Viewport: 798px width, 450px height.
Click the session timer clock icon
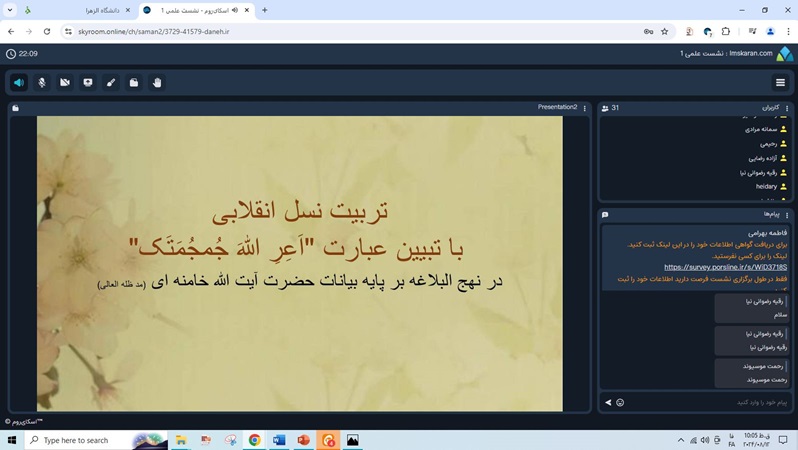coord(10,53)
